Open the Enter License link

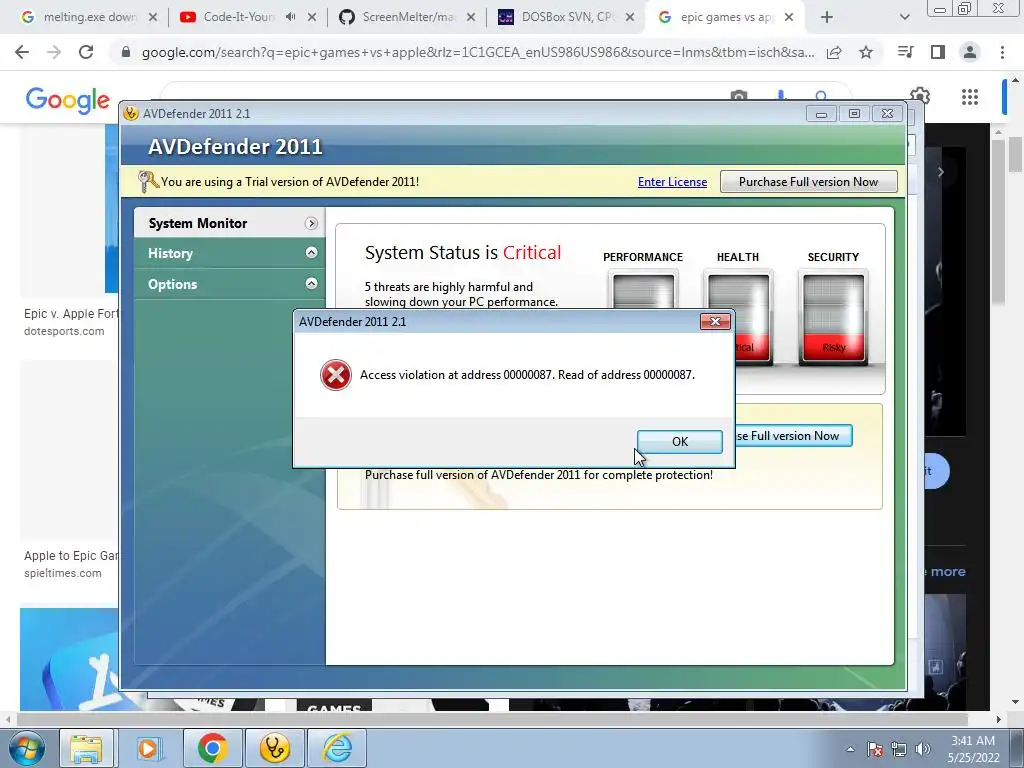click(672, 182)
